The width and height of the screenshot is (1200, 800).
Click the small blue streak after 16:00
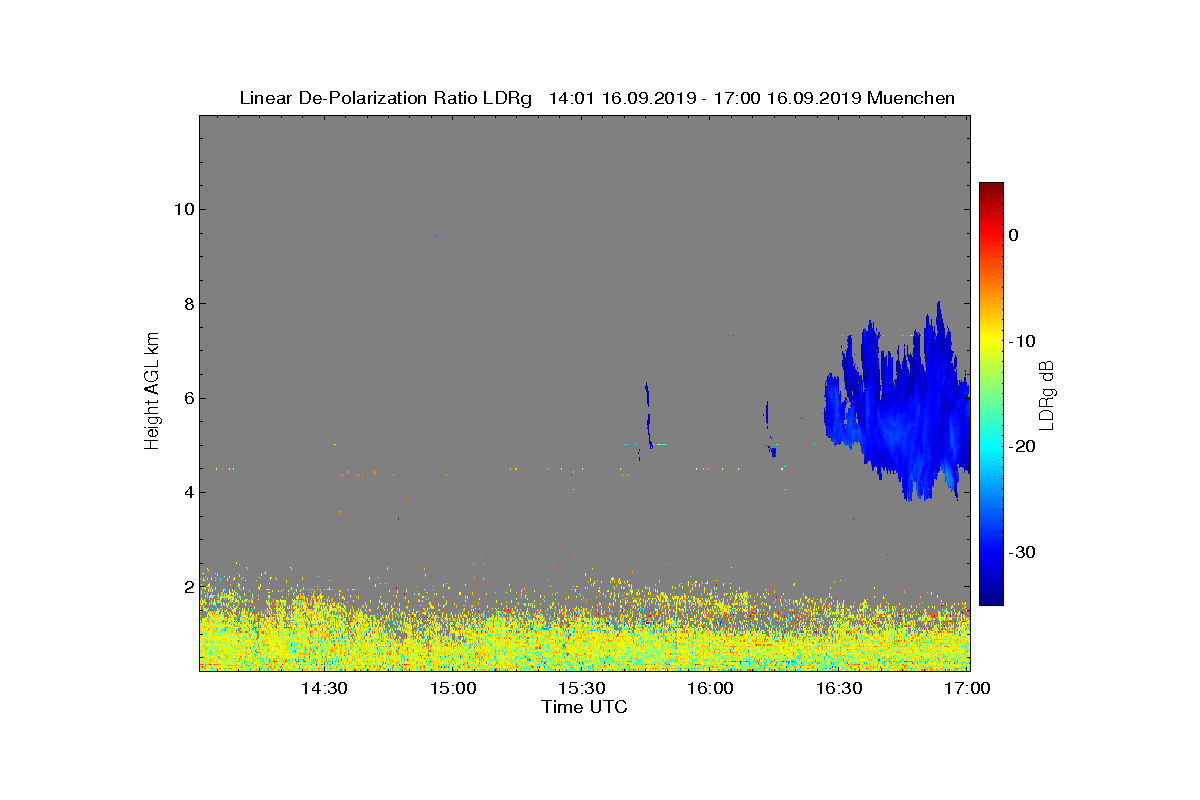(769, 430)
